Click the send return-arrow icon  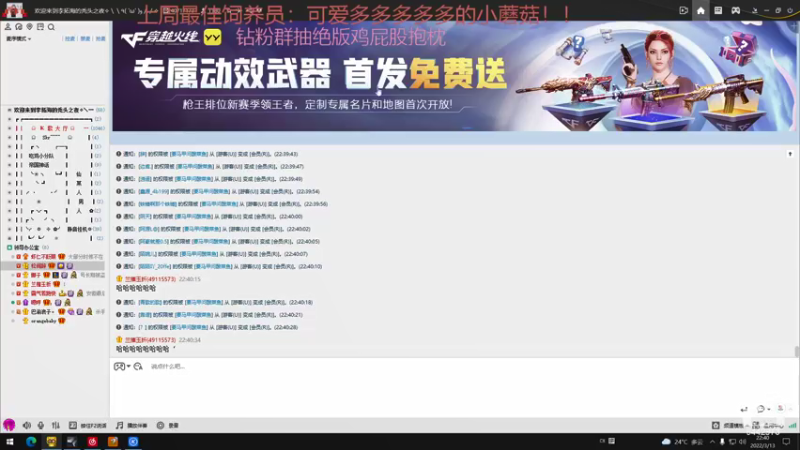tap(744, 409)
